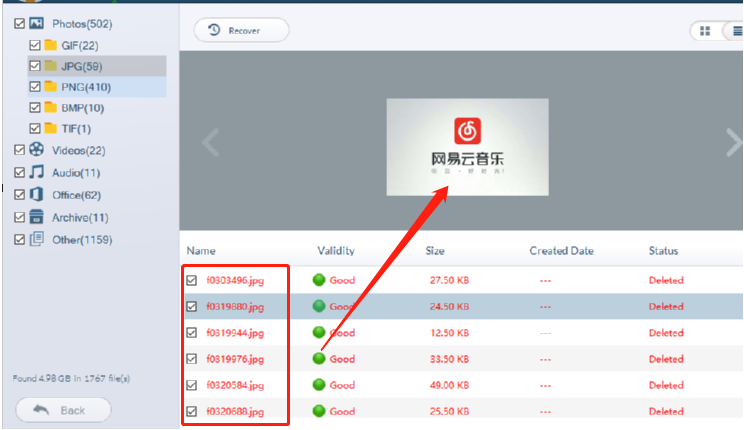The width and height of the screenshot is (744, 430).
Task: Click the Back button
Action: [x=64, y=410]
